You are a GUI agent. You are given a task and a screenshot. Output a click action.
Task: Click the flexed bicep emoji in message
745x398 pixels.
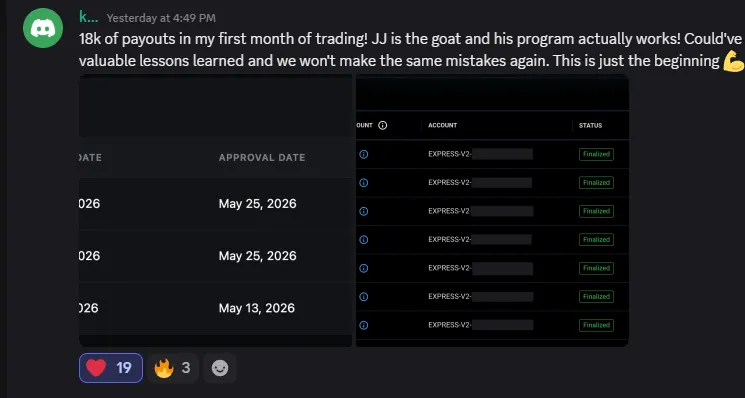pyautogui.click(x=733, y=61)
